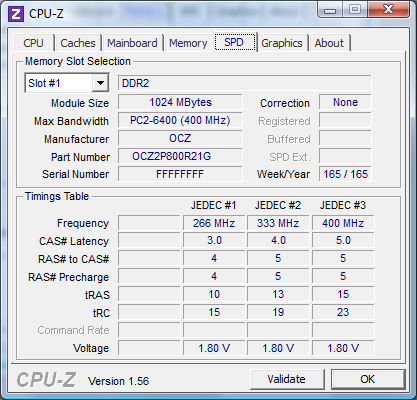This screenshot has width=417, height=400.
Task: Click the 400 MHz frequency cell
Action: coord(343,223)
